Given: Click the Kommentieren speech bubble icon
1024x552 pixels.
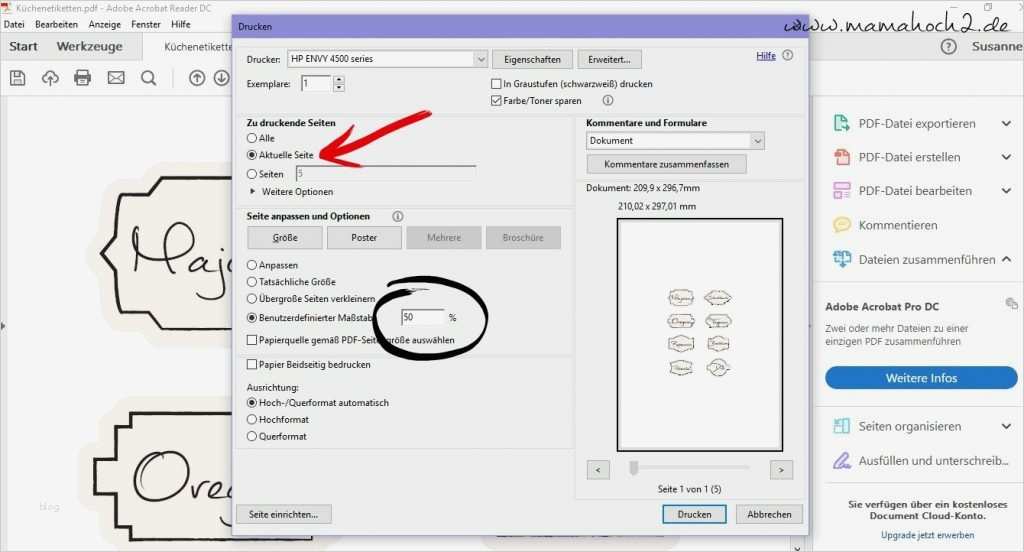Looking at the screenshot, I should coord(841,225).
